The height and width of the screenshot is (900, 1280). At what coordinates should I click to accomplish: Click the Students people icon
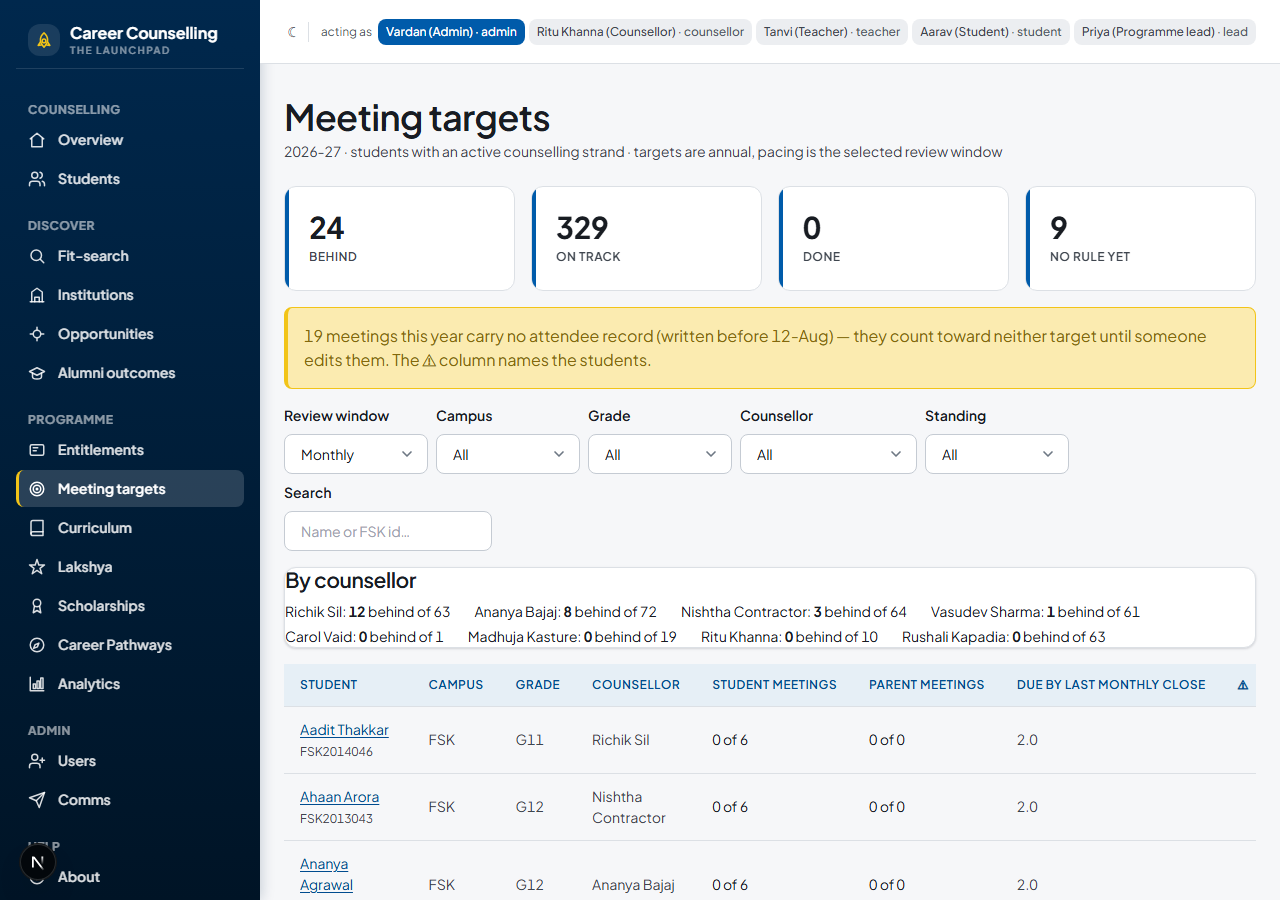pos(37,179)
